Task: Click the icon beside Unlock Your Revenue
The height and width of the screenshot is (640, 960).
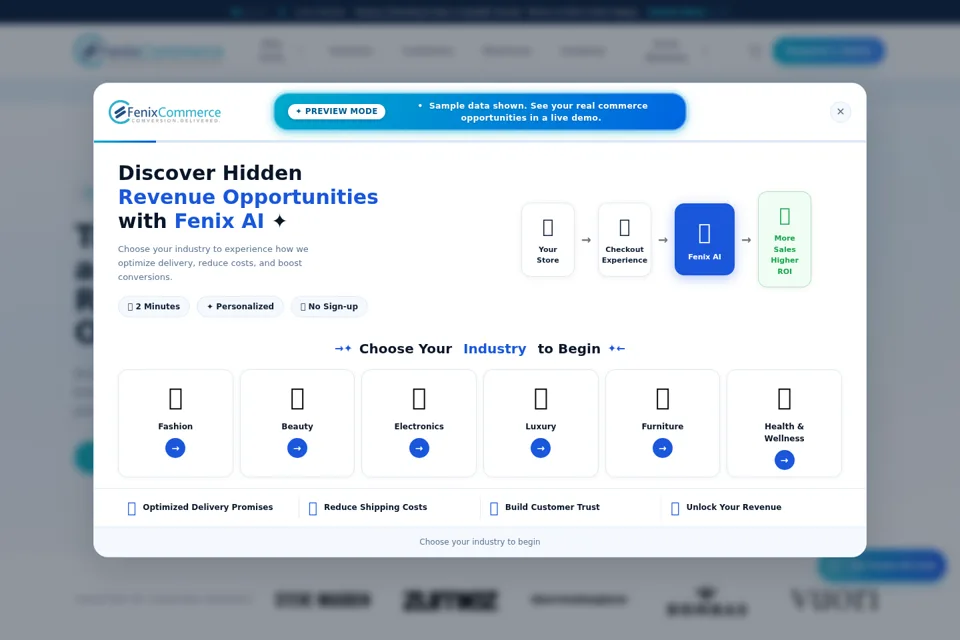Action: pyautogui.click(x=675, y=508)
